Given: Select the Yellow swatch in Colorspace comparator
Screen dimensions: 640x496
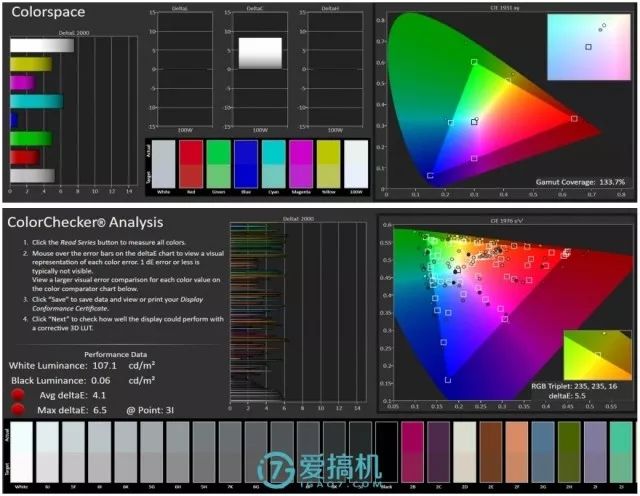Looking at the screenshot, I should tap(329, 162).
